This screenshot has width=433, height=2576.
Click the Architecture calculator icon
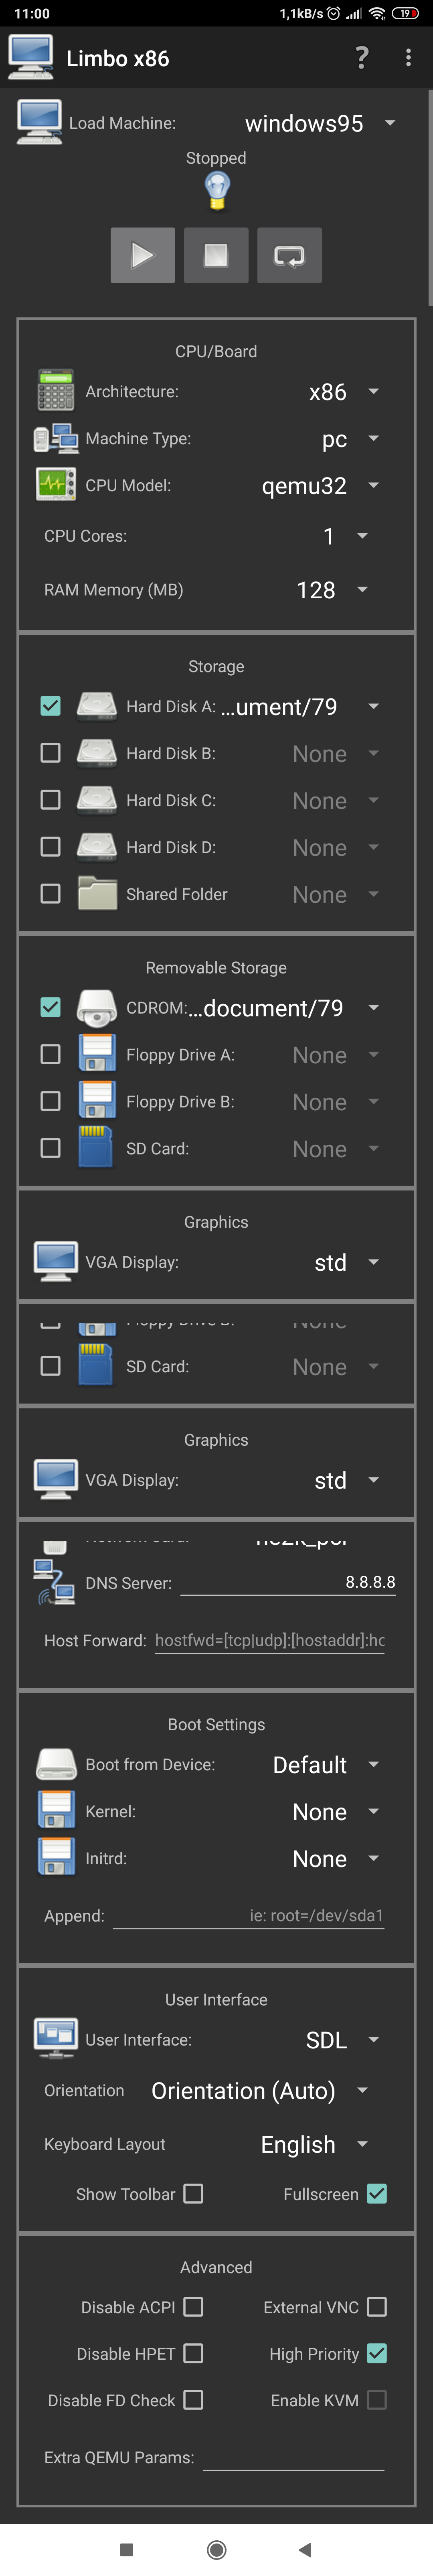(56, 391)
